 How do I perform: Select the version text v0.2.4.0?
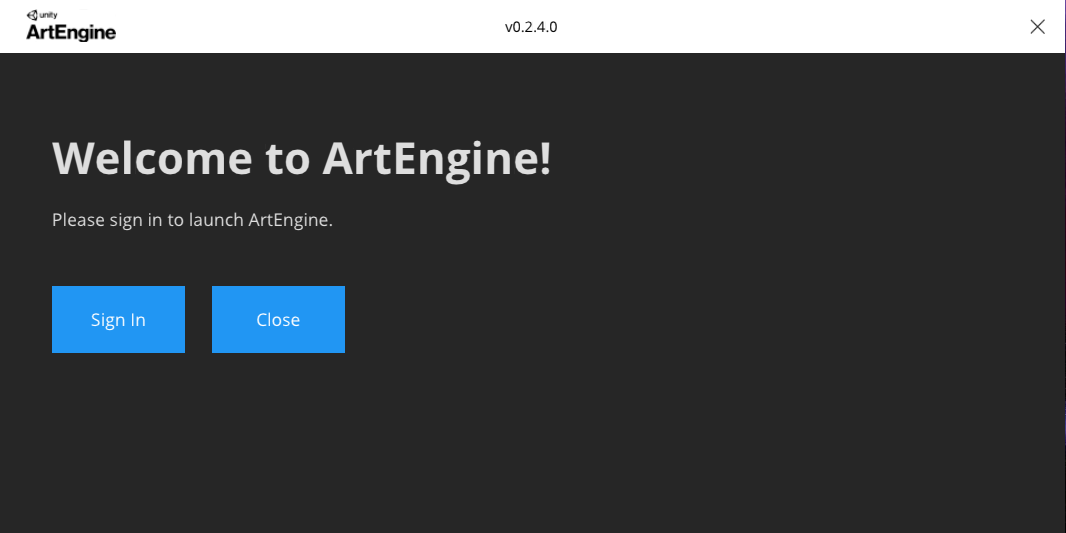(x=531, y=27)
